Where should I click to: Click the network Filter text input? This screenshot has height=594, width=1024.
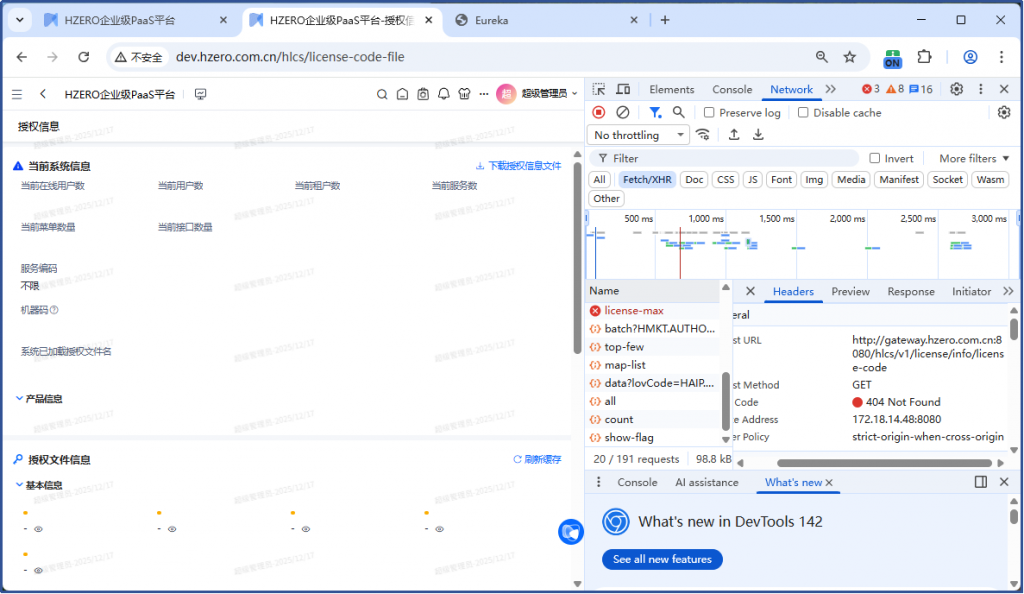point(730,158)
